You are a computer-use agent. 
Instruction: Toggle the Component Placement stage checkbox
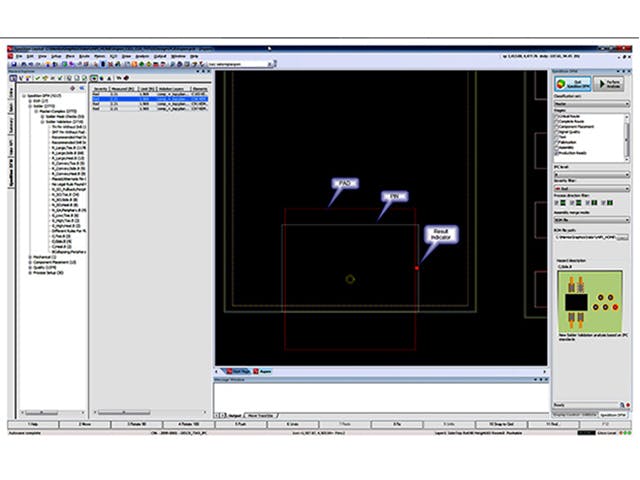pos(556,127)
